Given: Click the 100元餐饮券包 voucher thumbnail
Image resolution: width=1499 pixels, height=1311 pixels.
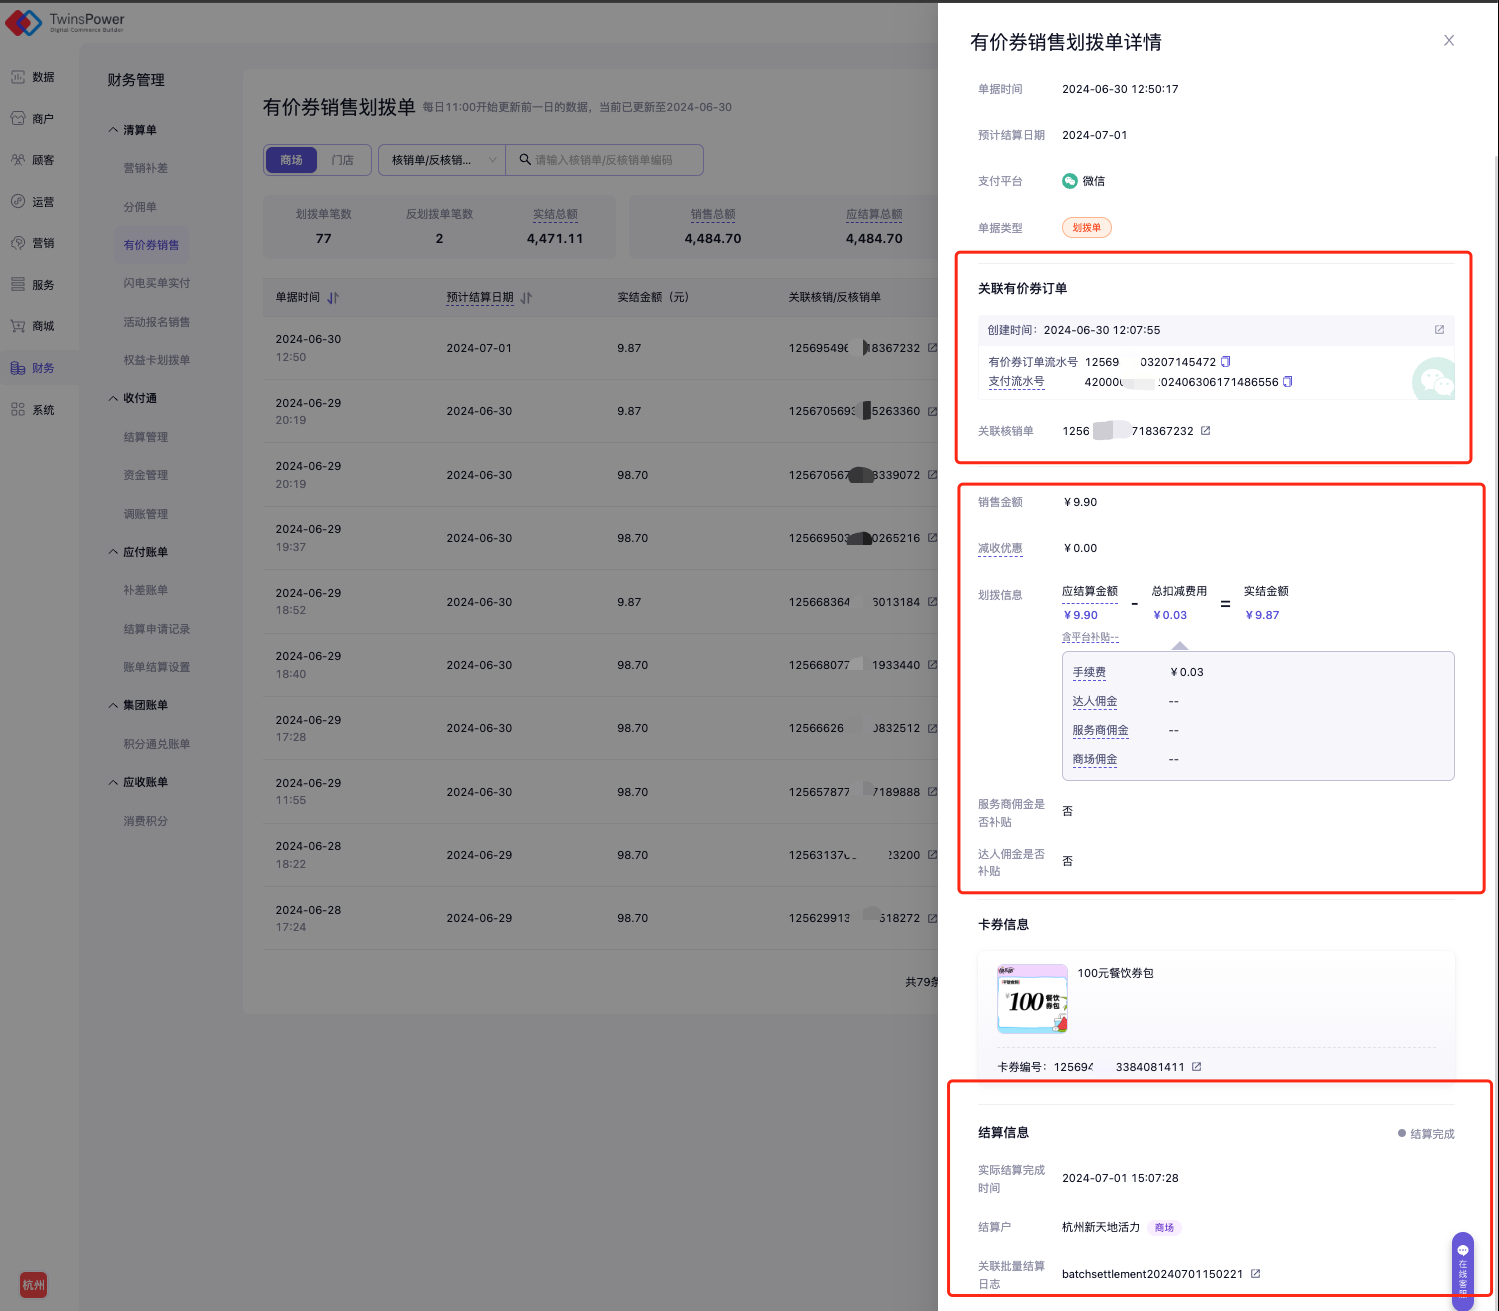Looking at the screenshot, I should point(1032,998).
